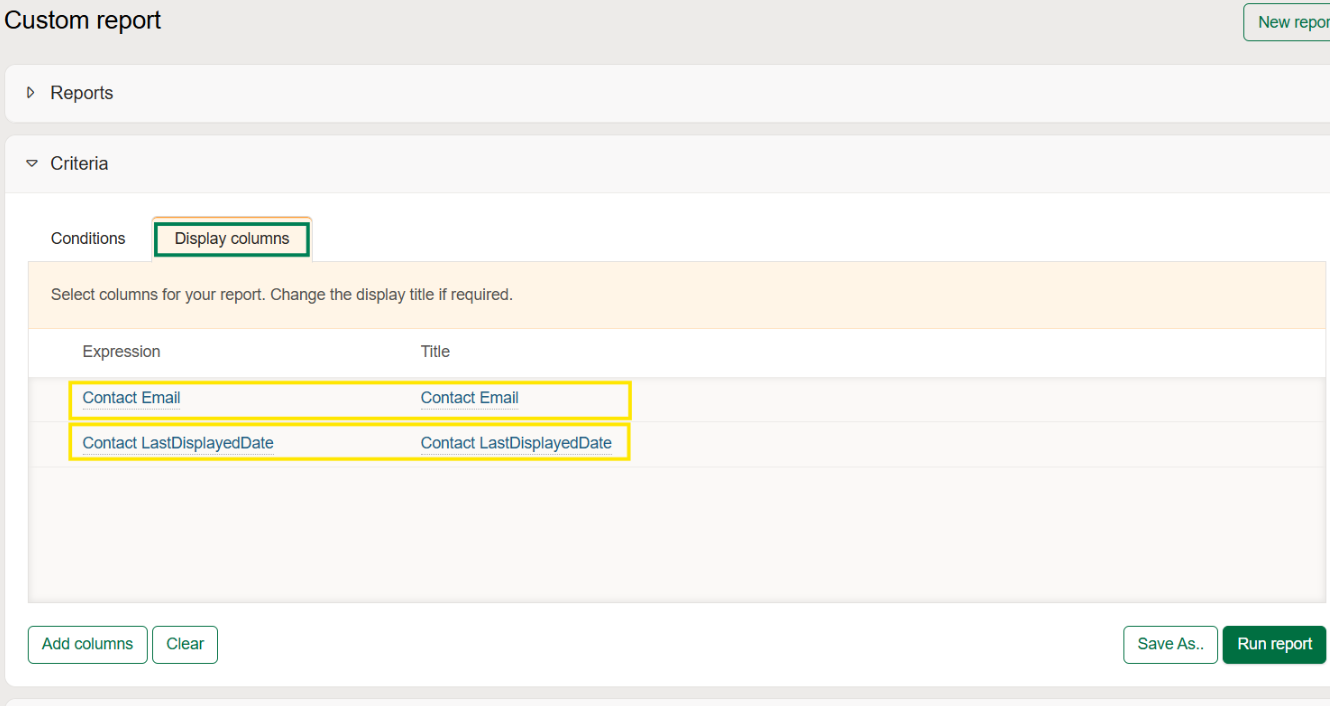Viewport: 1330px width, 706px height.
Task: Run the report
Action: click(x=1274, y=644)
